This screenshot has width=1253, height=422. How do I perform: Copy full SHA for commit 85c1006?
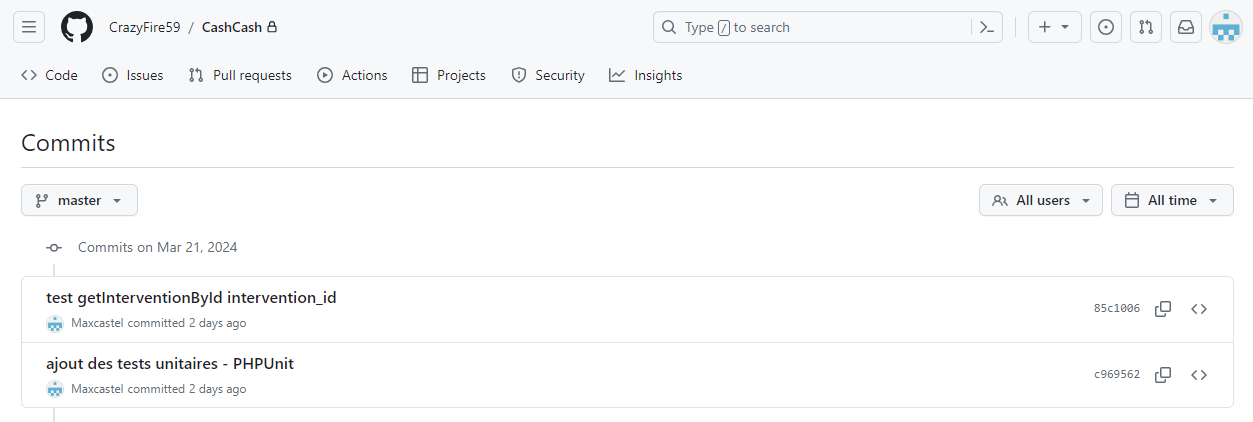[1163, 309]
